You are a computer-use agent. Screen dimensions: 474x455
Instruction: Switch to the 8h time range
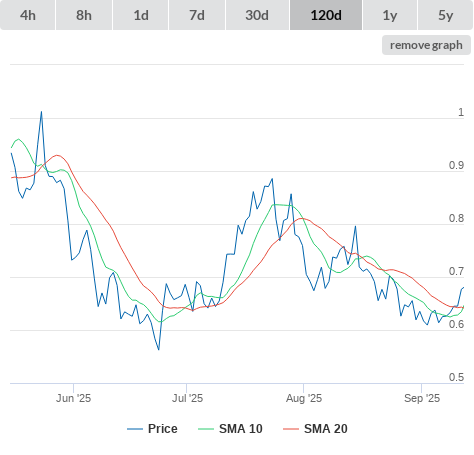point(84,15)
